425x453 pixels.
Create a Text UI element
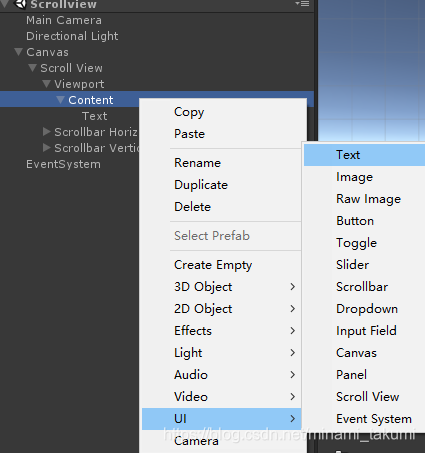(x=364, y=155)
